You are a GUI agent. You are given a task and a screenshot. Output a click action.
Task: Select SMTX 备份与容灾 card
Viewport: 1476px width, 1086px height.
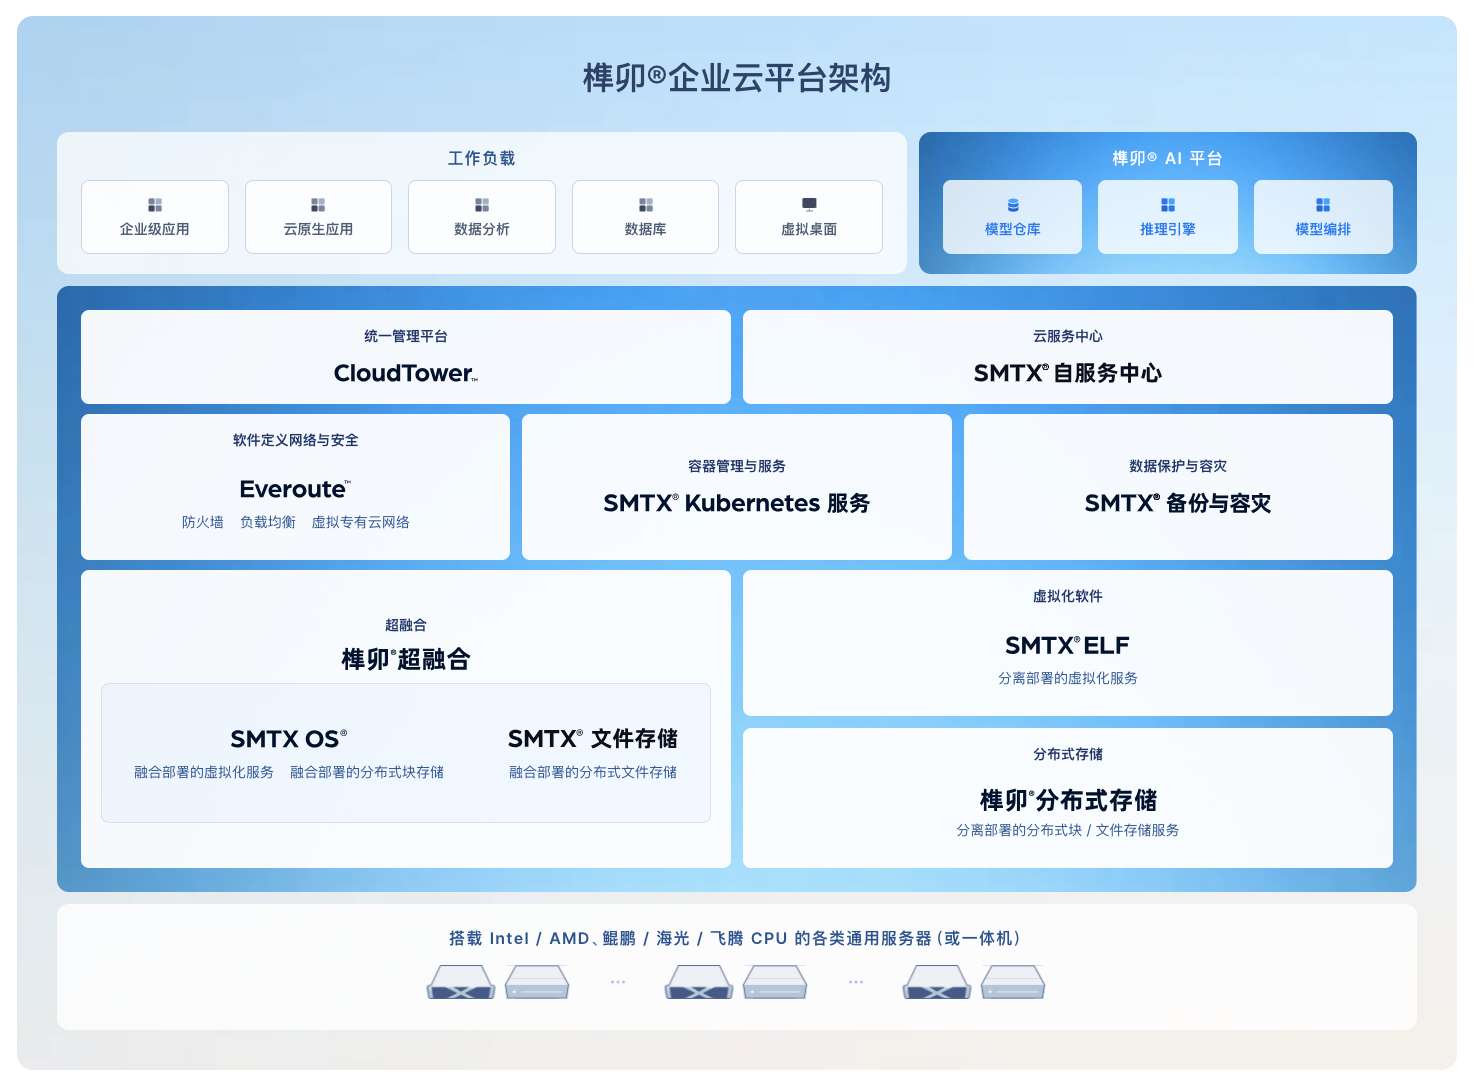pos(1177,488)
